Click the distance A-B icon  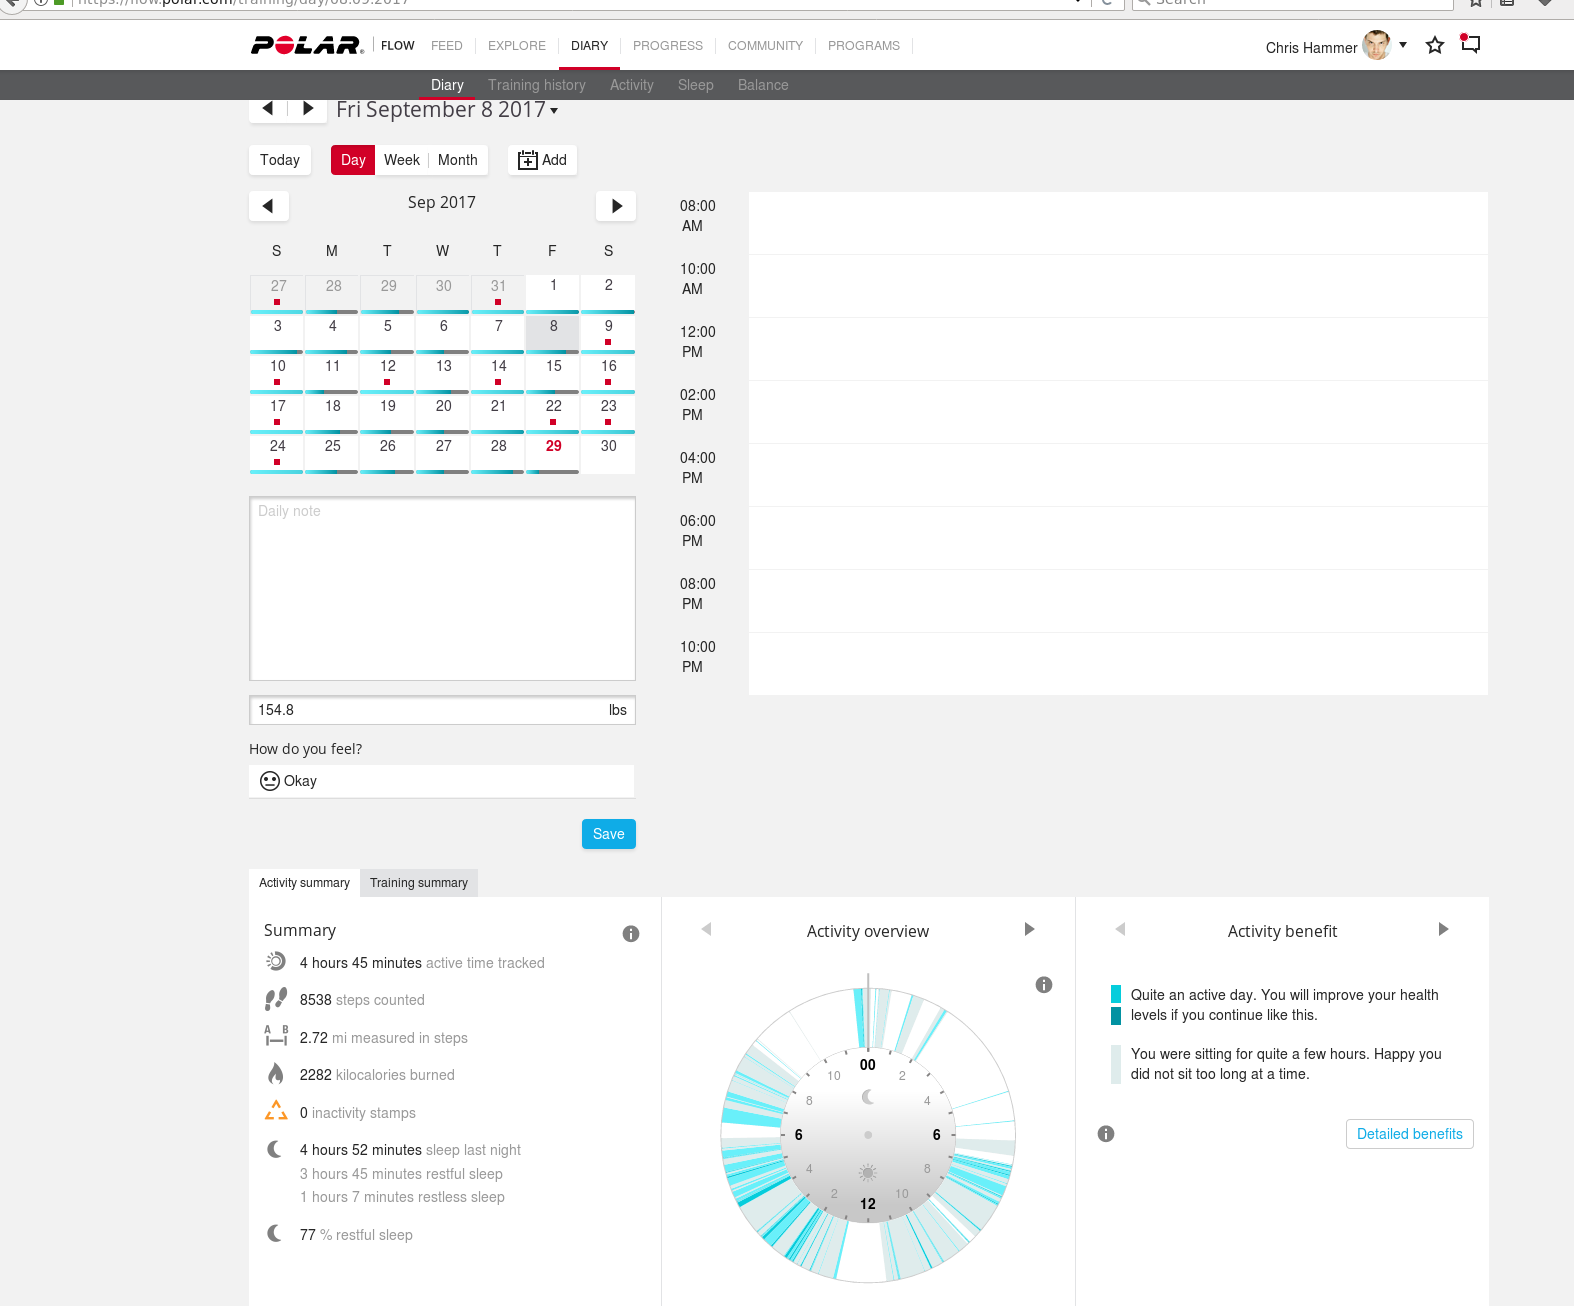(x=276, y=1036)
